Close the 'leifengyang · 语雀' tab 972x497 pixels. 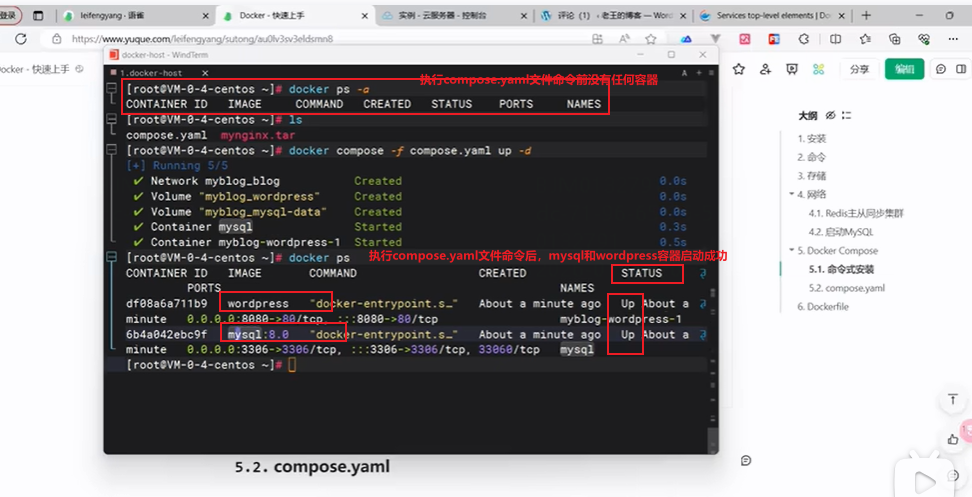tap(206, 15)
